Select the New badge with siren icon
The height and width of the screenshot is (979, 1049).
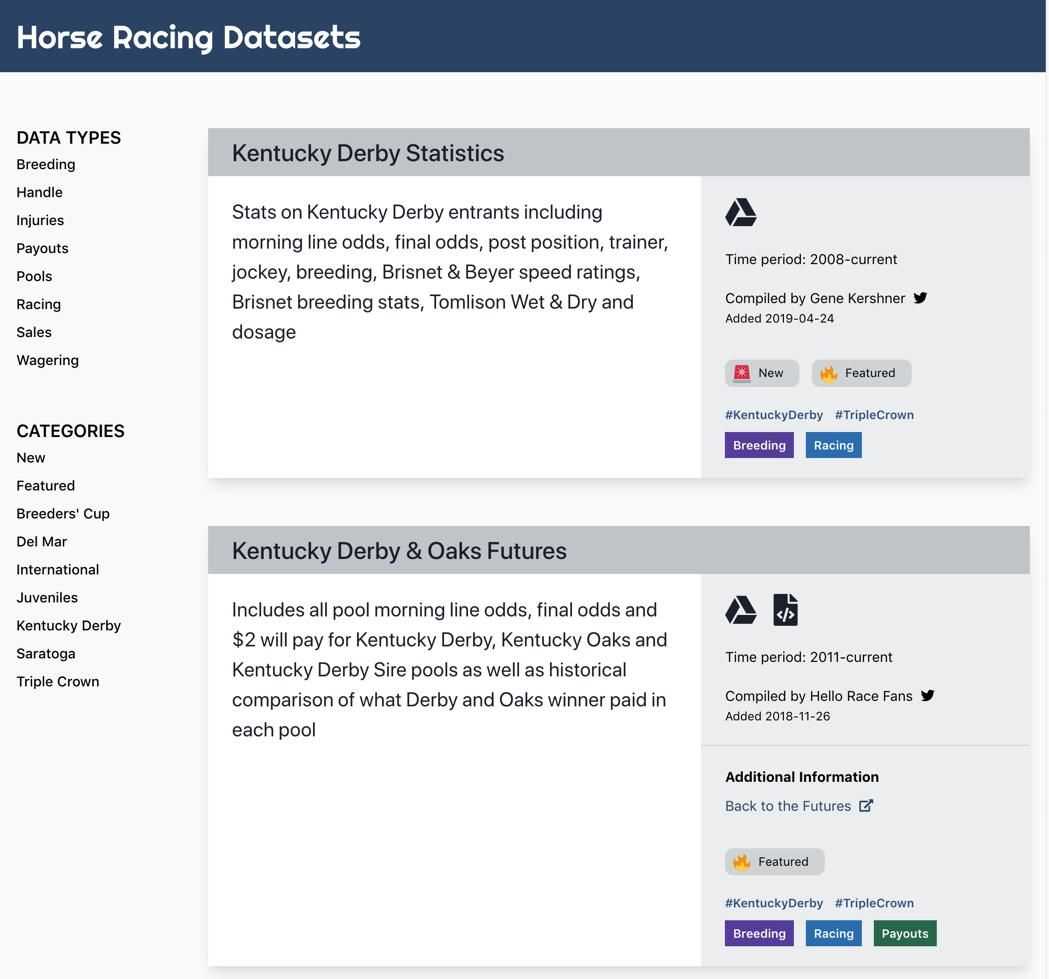click(x=761, y=373)
